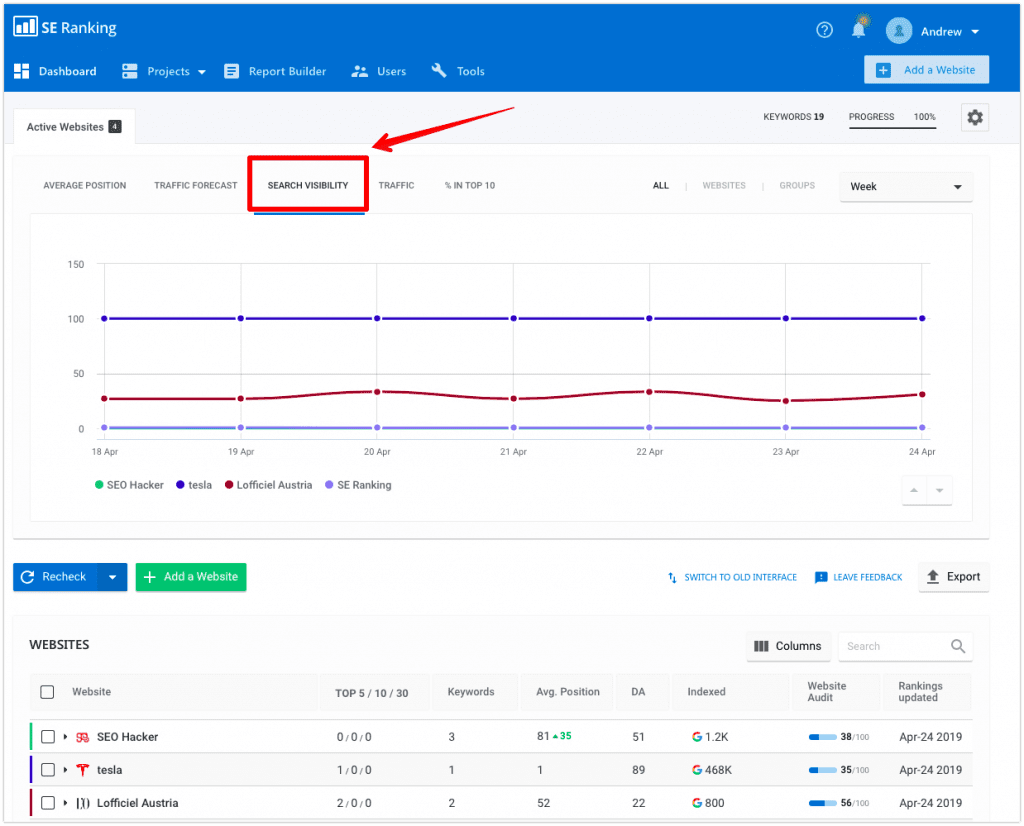Open the notifications bell
This screenshot has width=1024, height=826.
point(859,29)
